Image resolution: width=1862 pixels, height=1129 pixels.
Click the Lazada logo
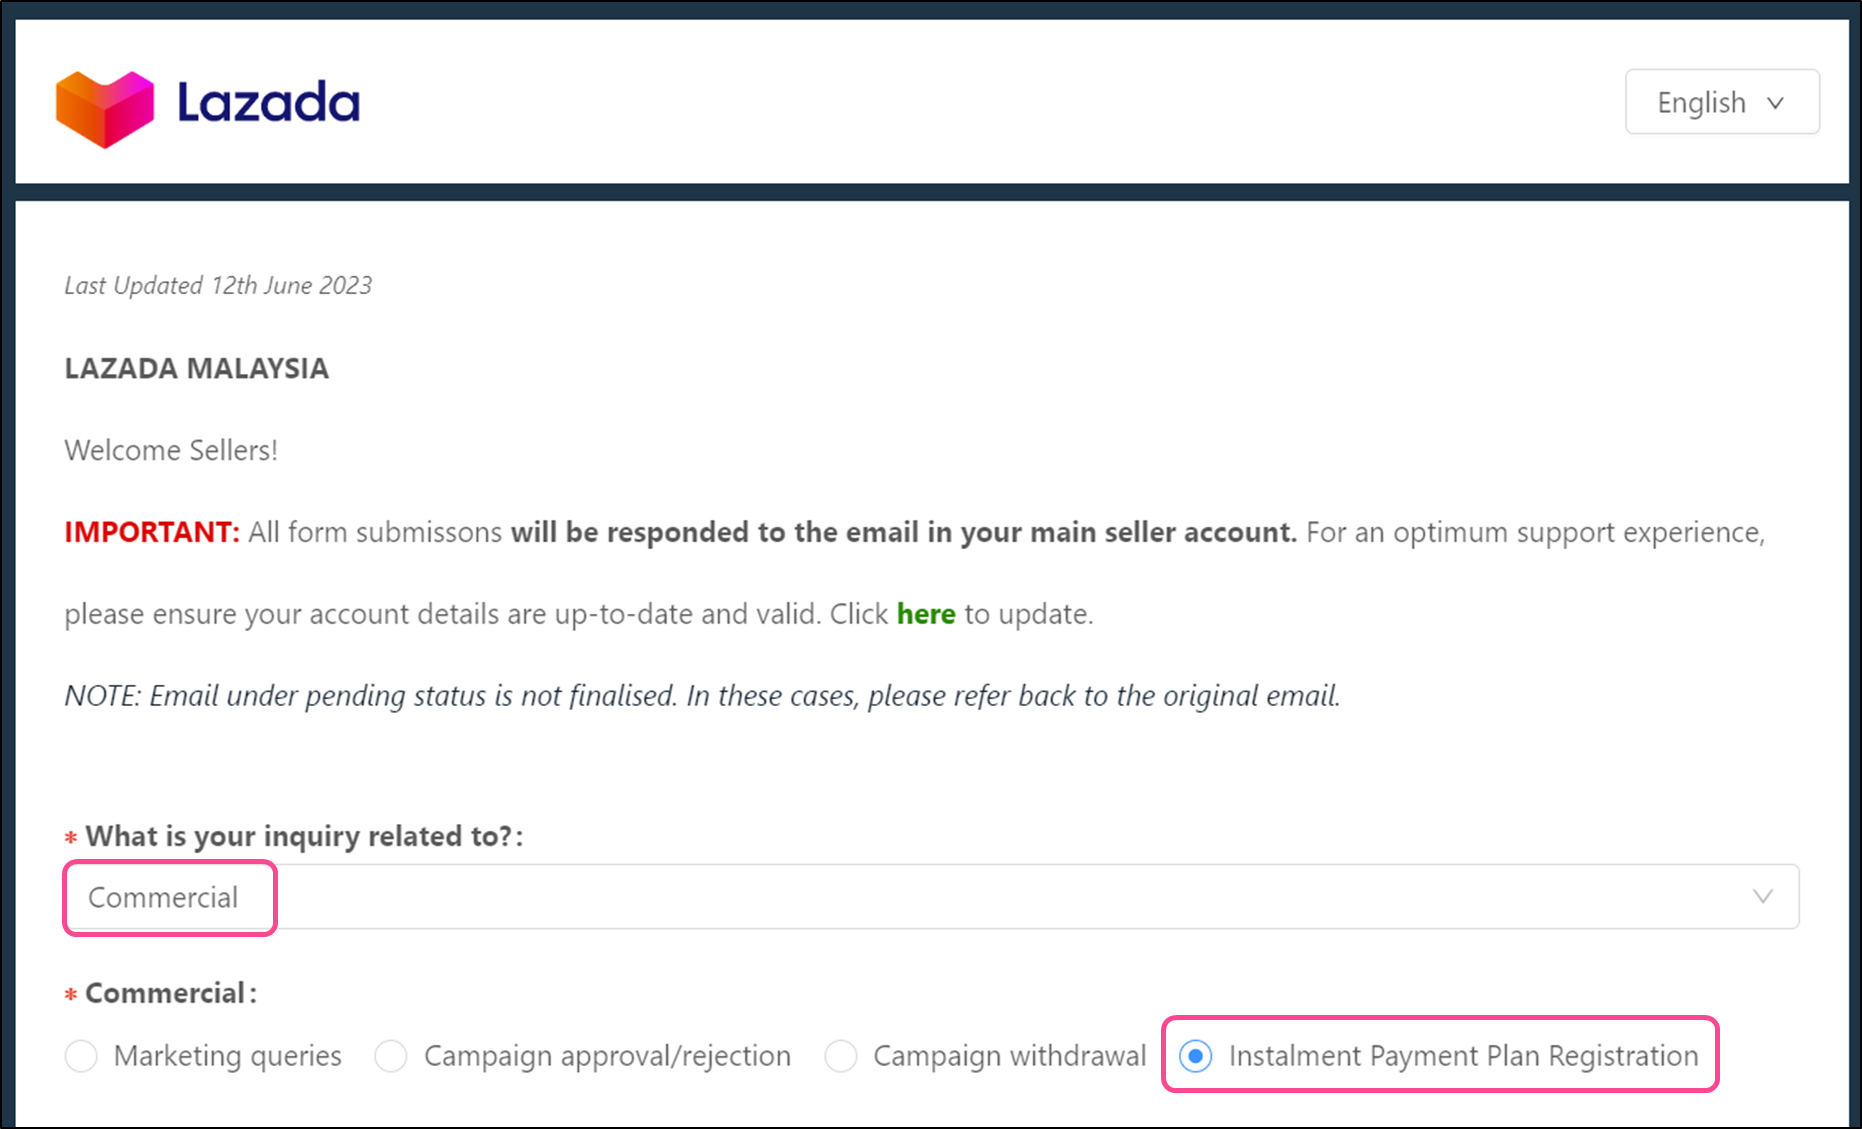tap(207, 104)
